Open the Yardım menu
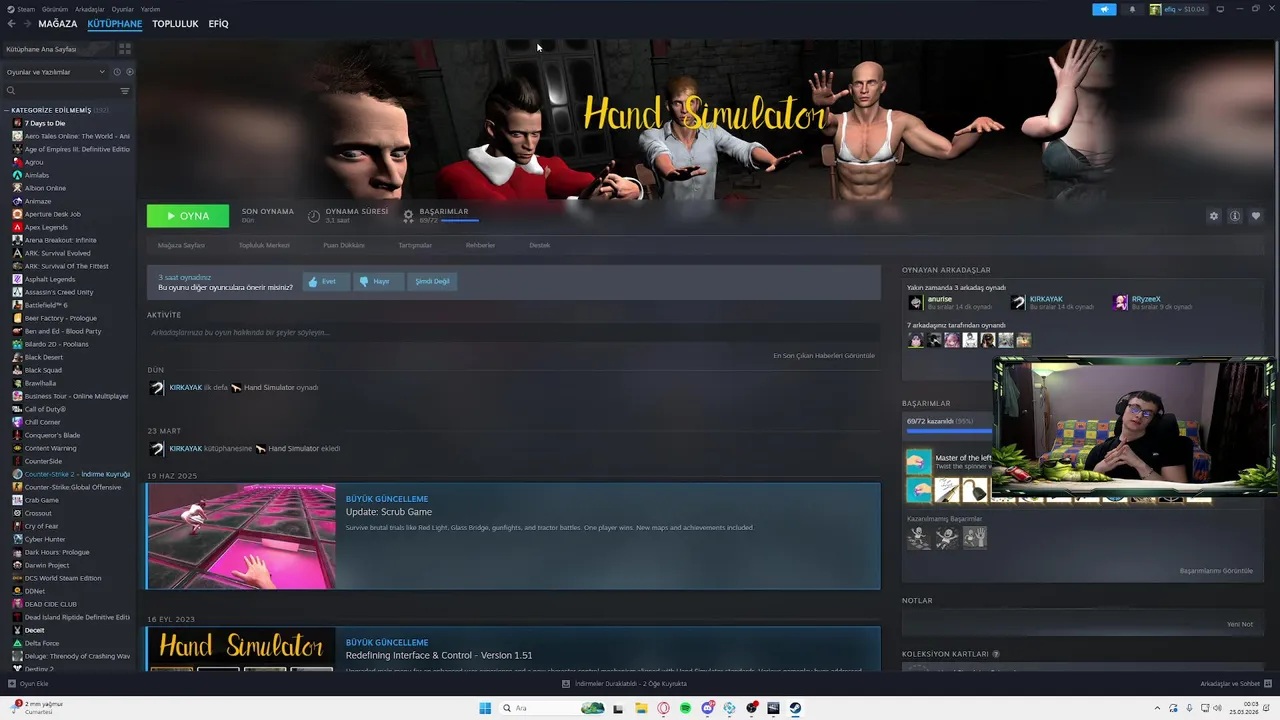The image size is (1280, 720). [x=150, y=9]
